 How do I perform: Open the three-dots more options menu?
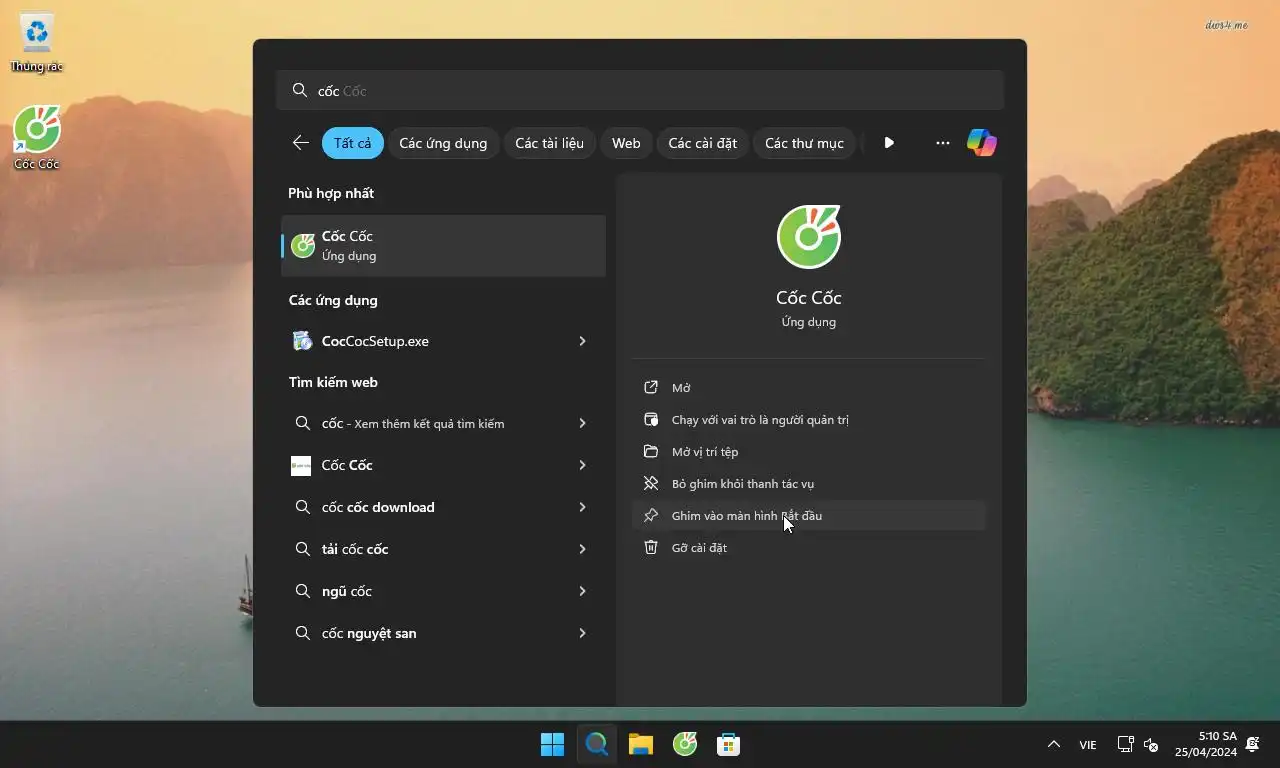coord(942,143)
